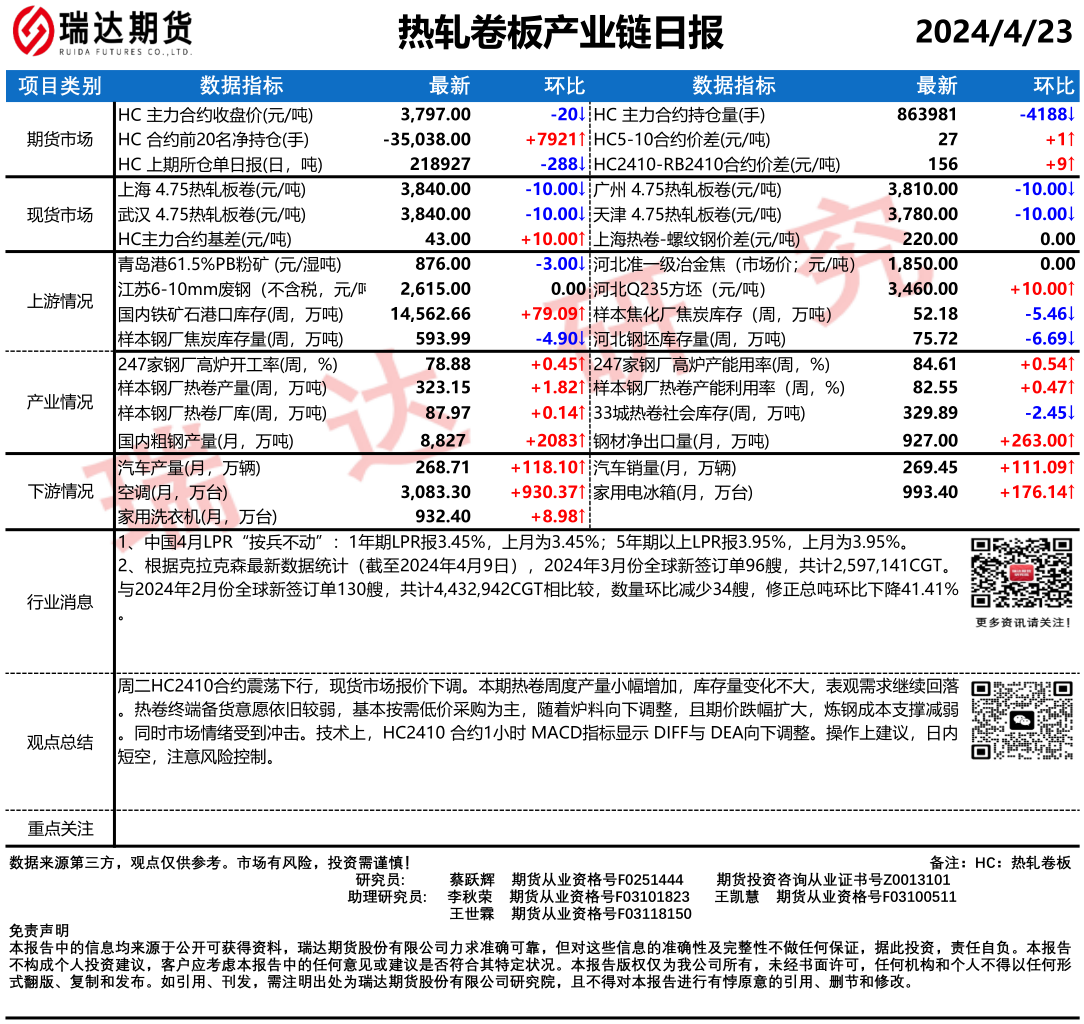Select the crude steel output "8,827"
The height and width of the screenshot is (1024, 1084).
point(443,441)
